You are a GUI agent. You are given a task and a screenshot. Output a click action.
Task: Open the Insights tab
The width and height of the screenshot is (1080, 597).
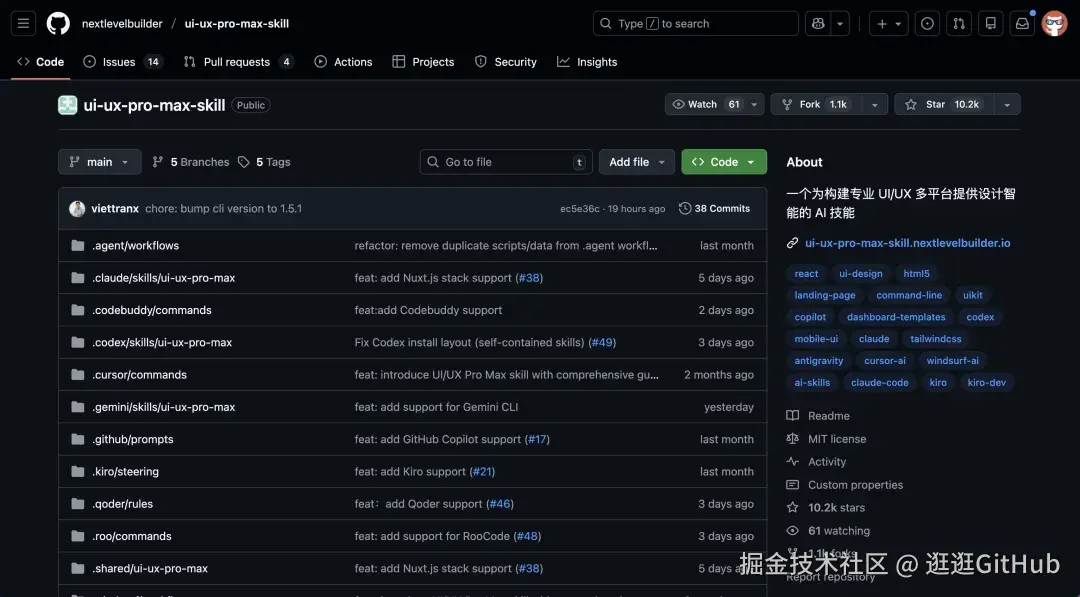[x=587, y=62]
